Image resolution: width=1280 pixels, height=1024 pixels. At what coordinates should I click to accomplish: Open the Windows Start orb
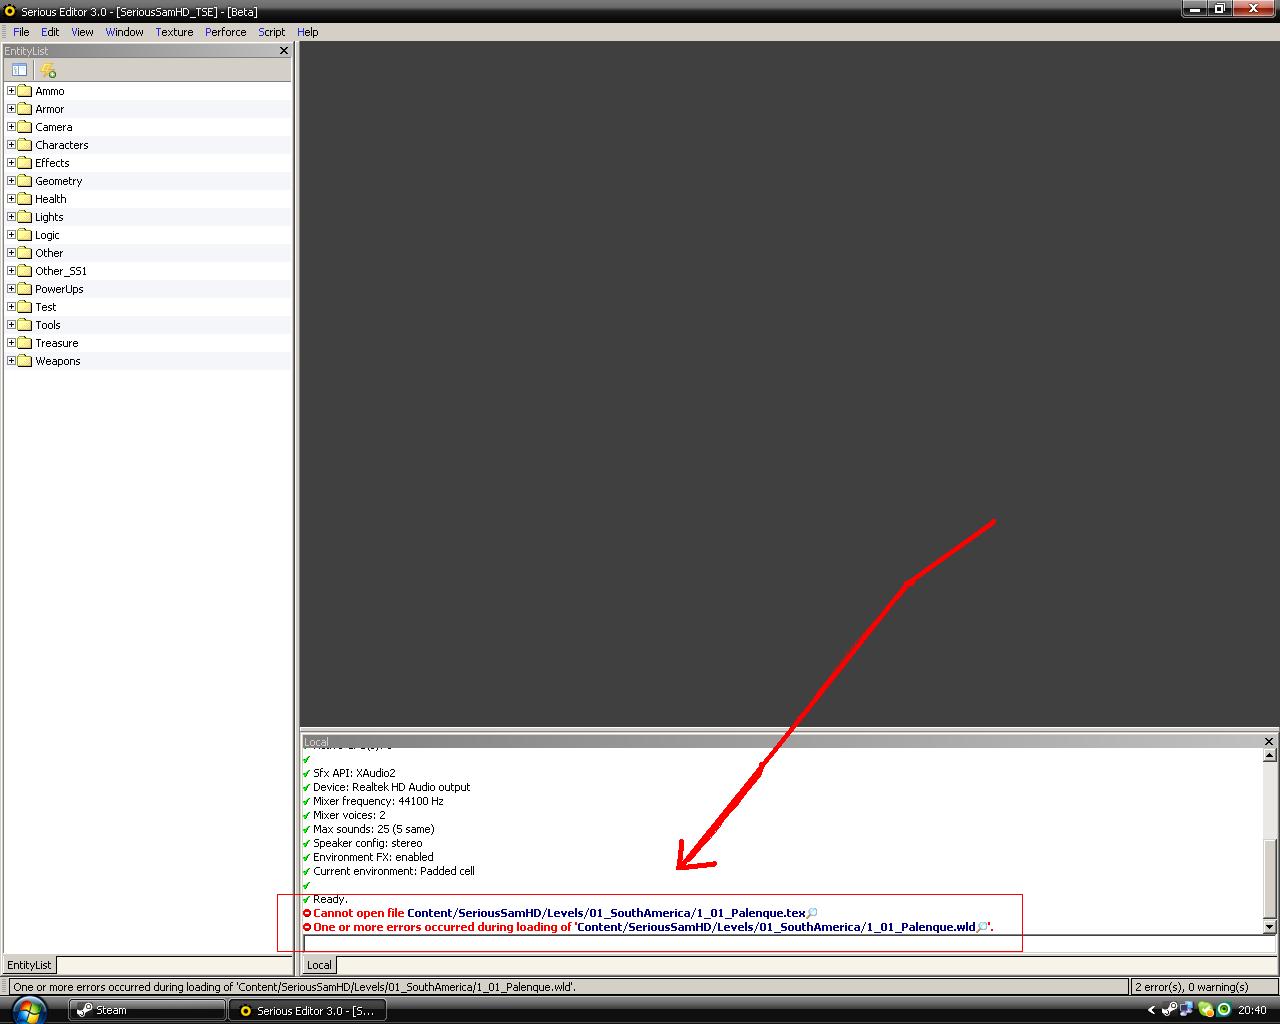pyautogui.click(x=27, y=1010)
